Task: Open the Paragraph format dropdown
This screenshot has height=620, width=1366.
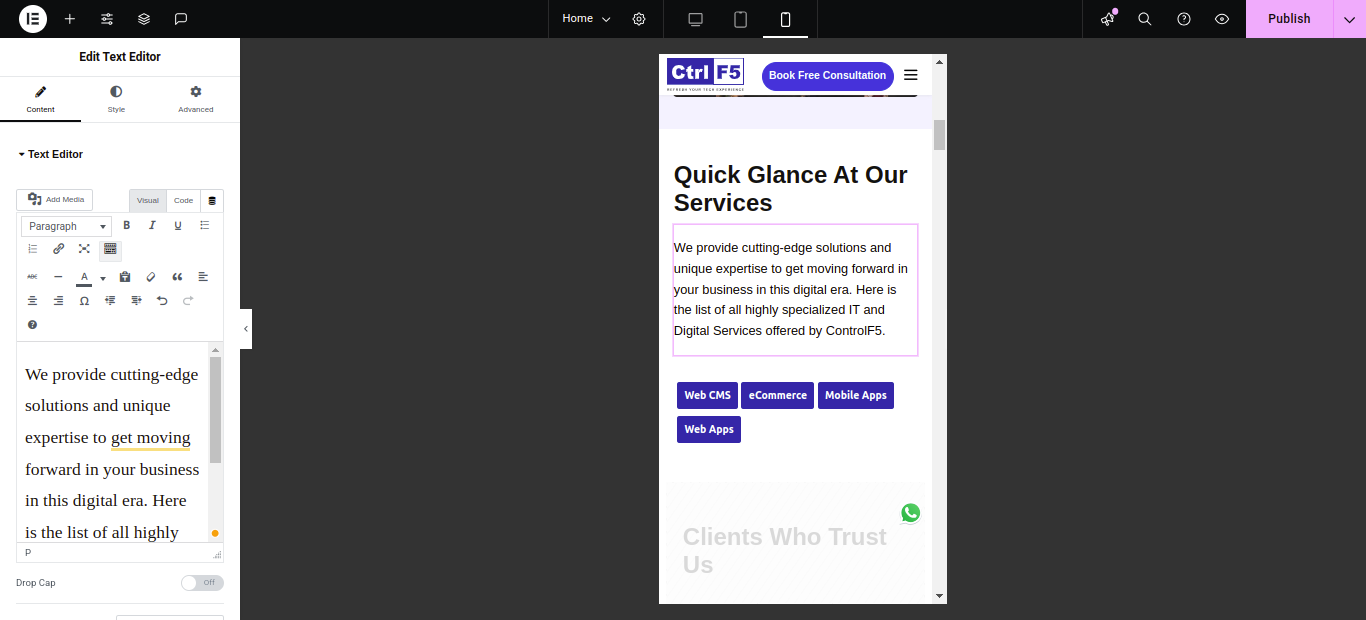Action: tap(67, 226)
